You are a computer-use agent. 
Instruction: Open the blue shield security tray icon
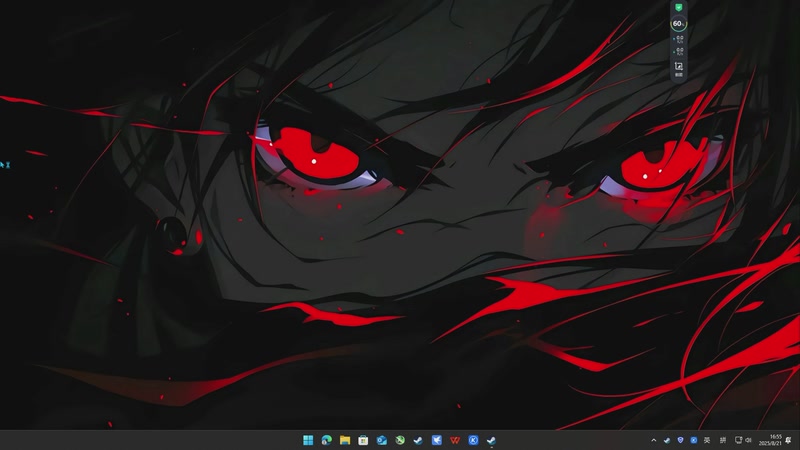point(680,440)
